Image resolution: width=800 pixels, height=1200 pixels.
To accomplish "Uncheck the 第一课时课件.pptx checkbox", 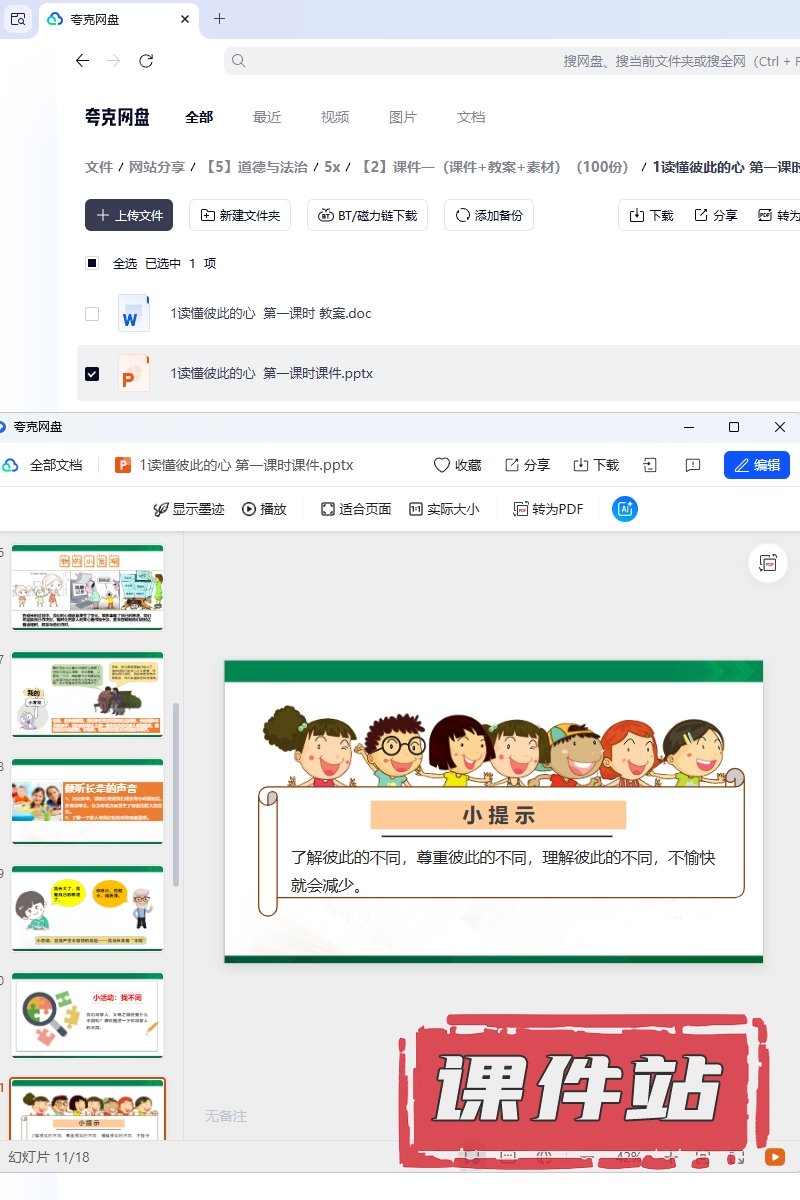I will click(x=92, y=373).
